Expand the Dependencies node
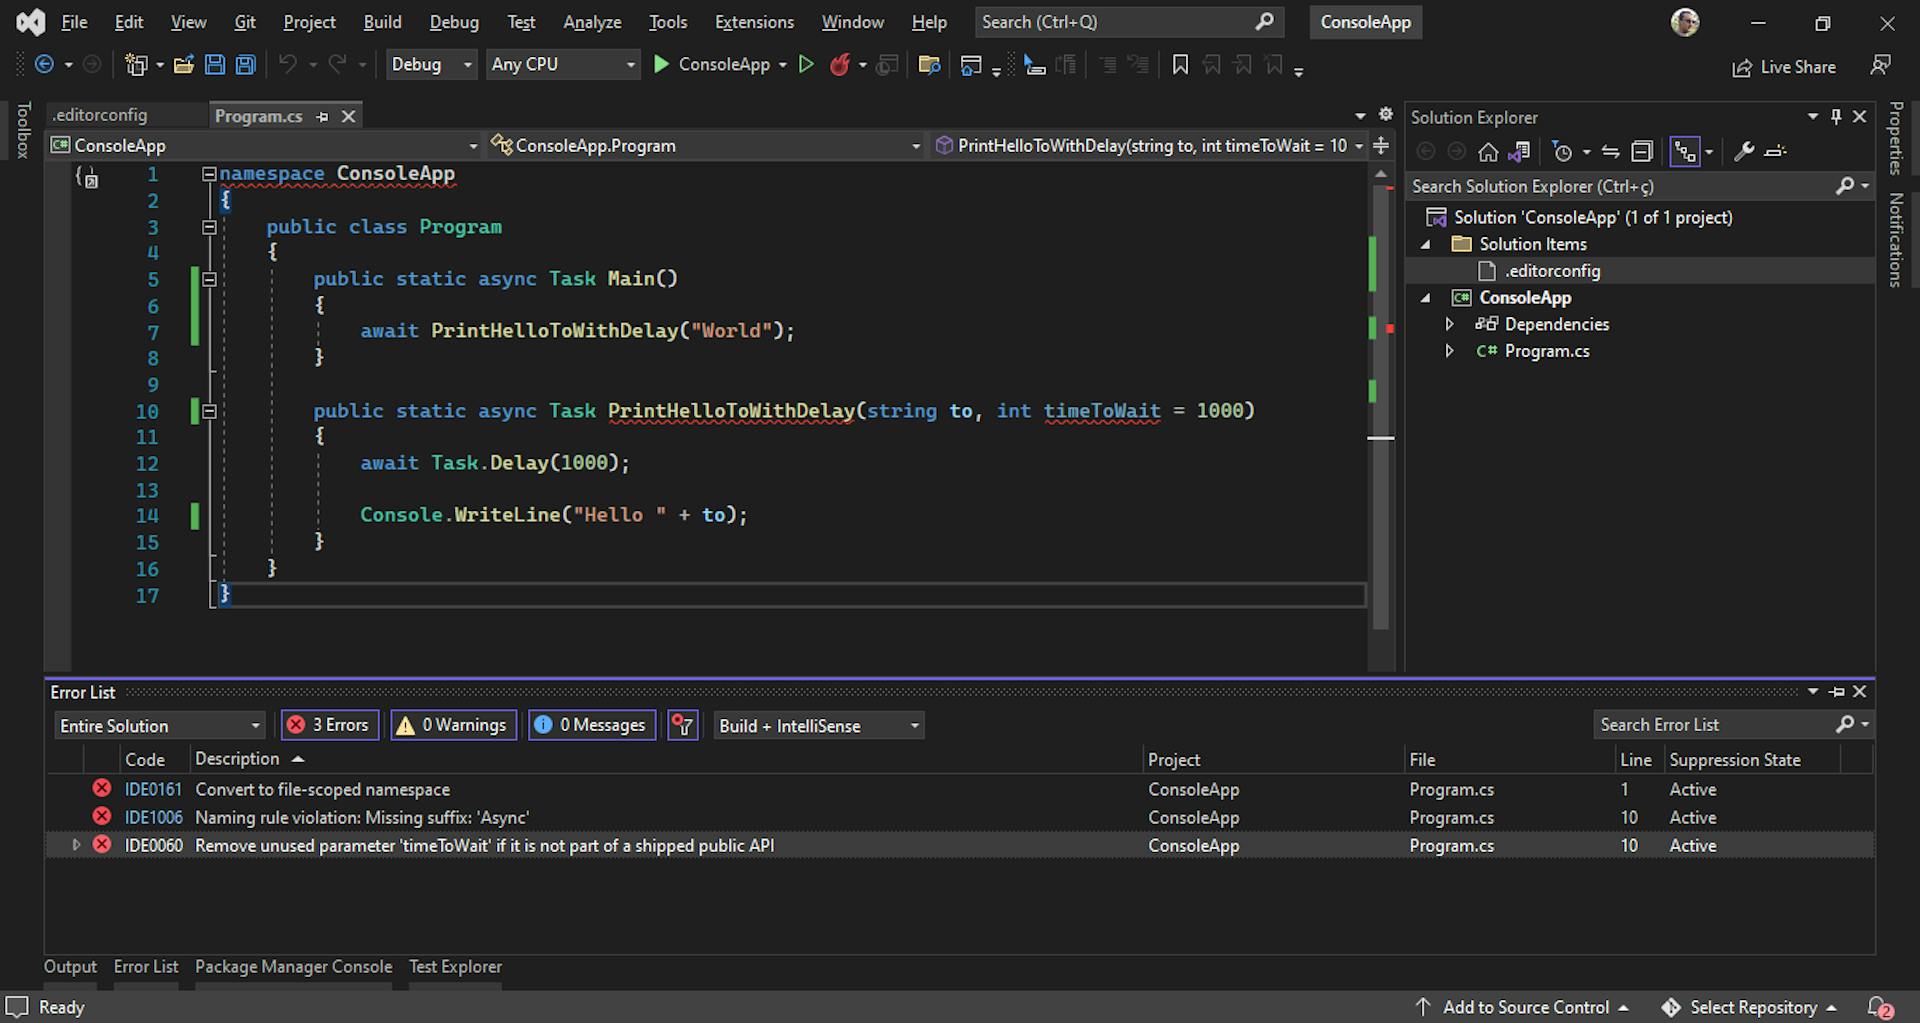Viewport: 1920px width, 1023px height. 1449,324
